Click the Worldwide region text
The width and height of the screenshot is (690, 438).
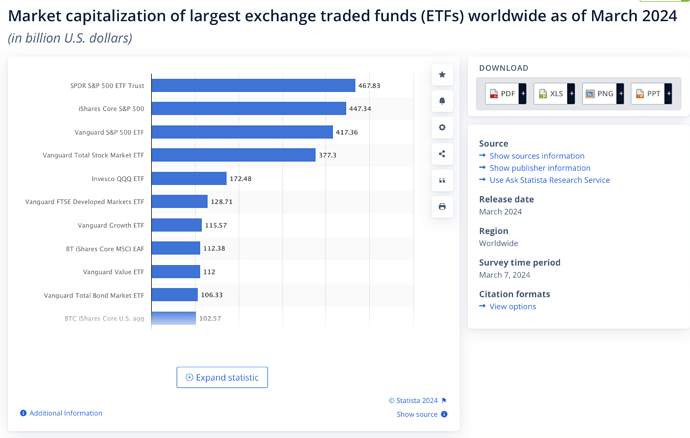499,243
